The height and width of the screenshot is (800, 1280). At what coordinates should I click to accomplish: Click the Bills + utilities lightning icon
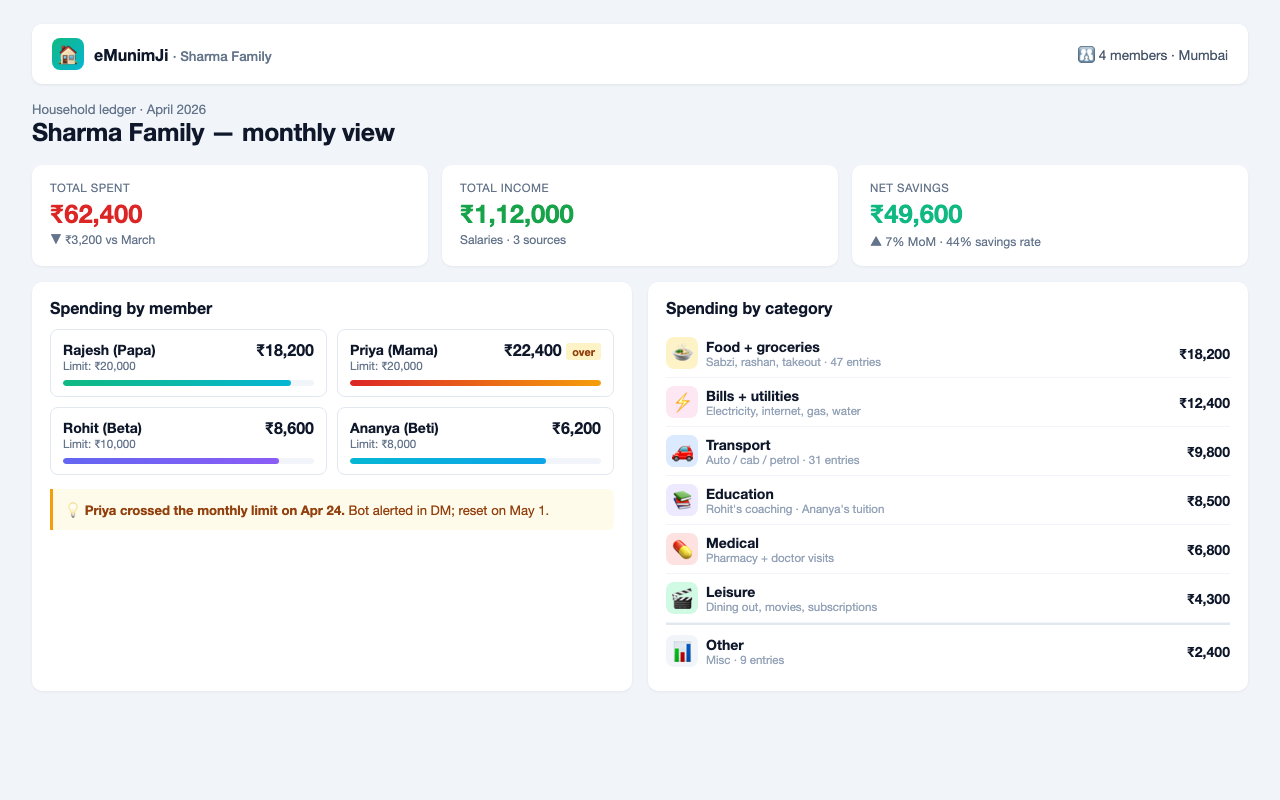(x=682, y=402)
